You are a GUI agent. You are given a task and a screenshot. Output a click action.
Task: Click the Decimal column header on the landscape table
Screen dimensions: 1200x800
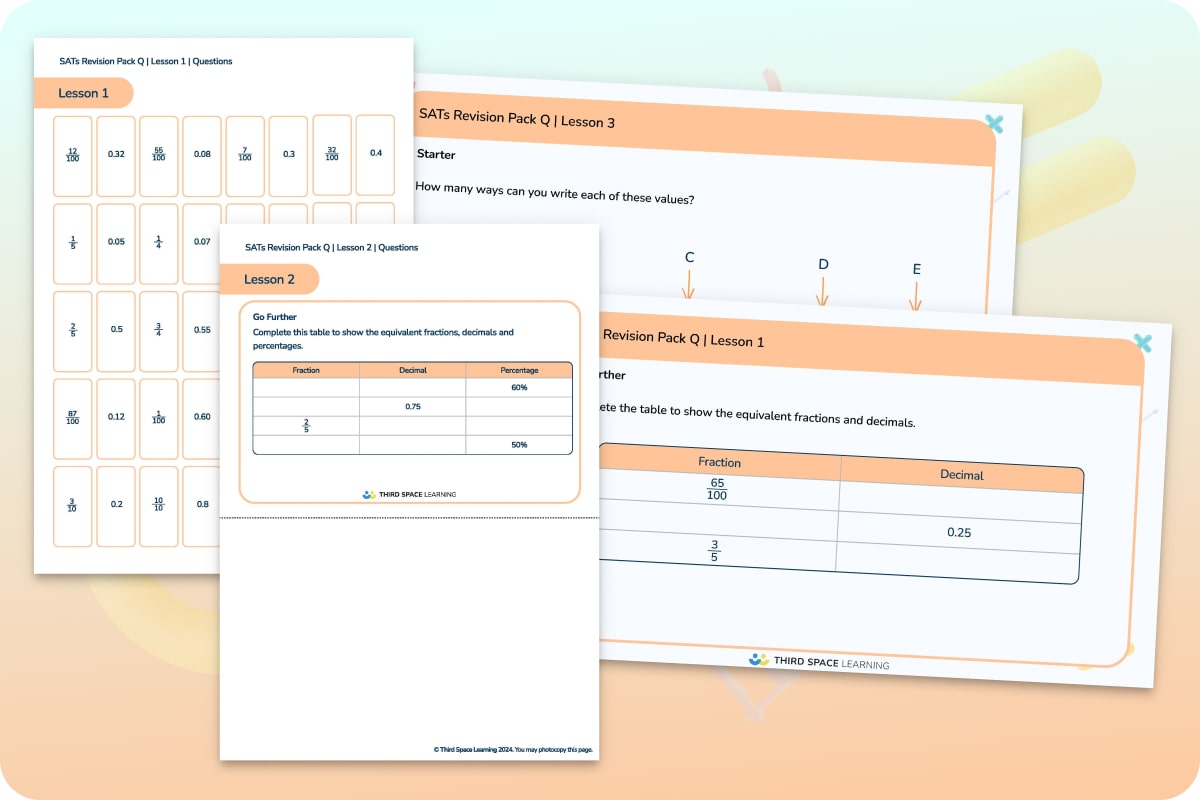pos(961,475)
